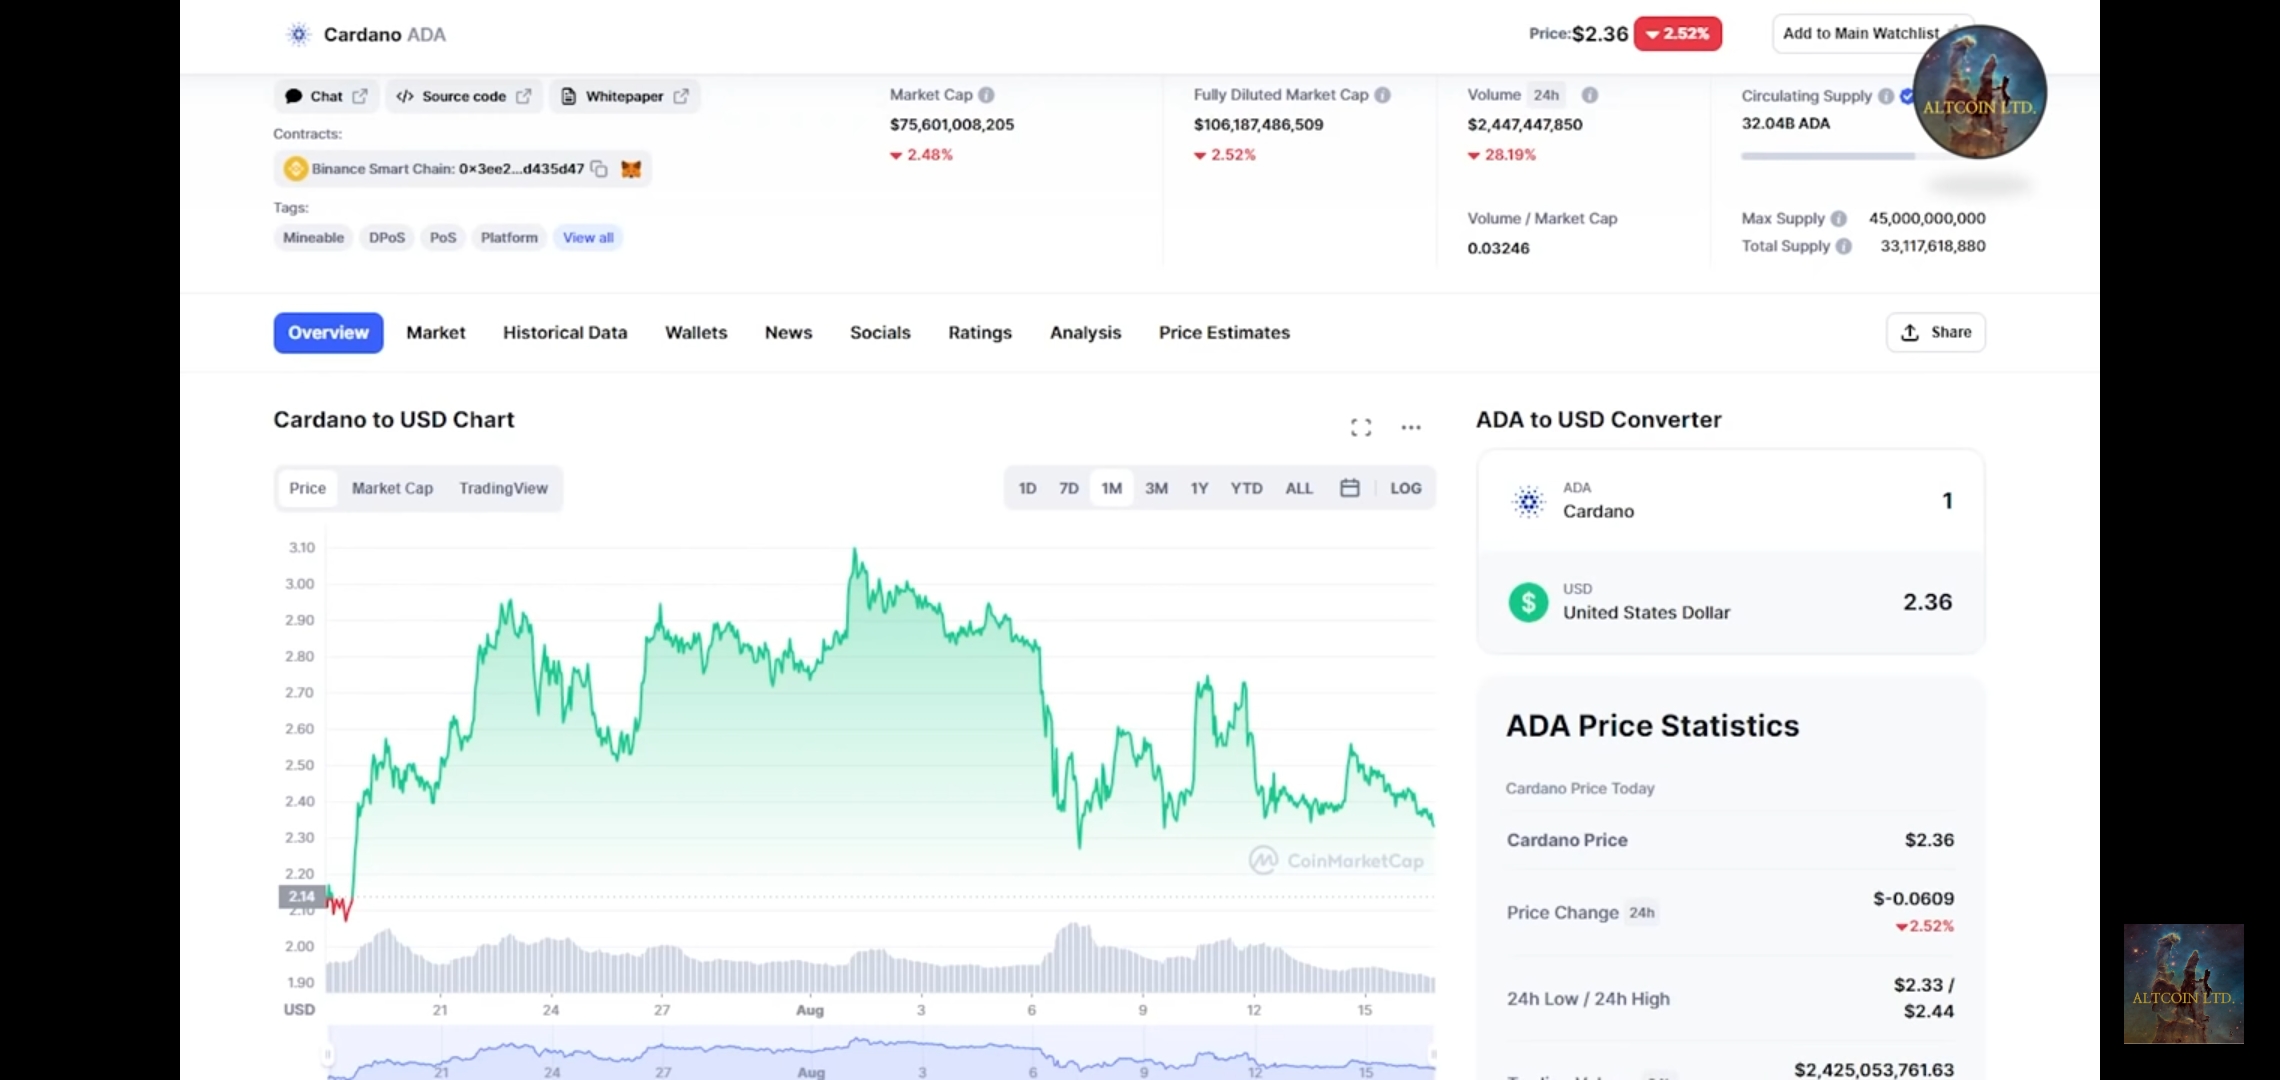The image size is (2280, 1080).
Task: Set chart range to 1D
Action: click(1027, 489)
